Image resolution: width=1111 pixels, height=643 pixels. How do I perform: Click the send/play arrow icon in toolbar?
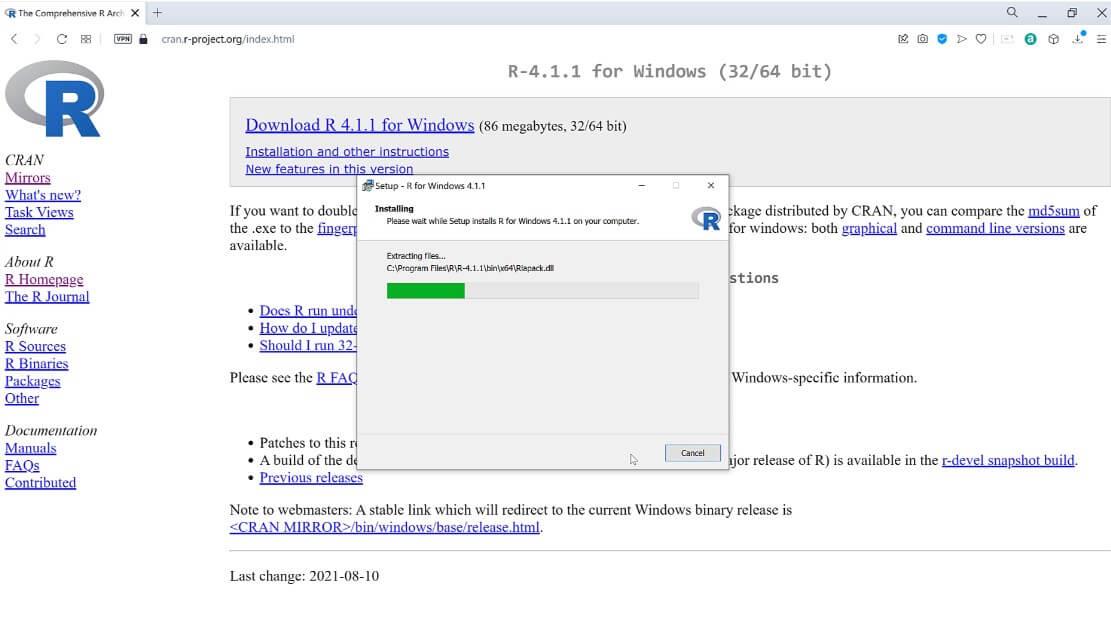click(961, 39)
